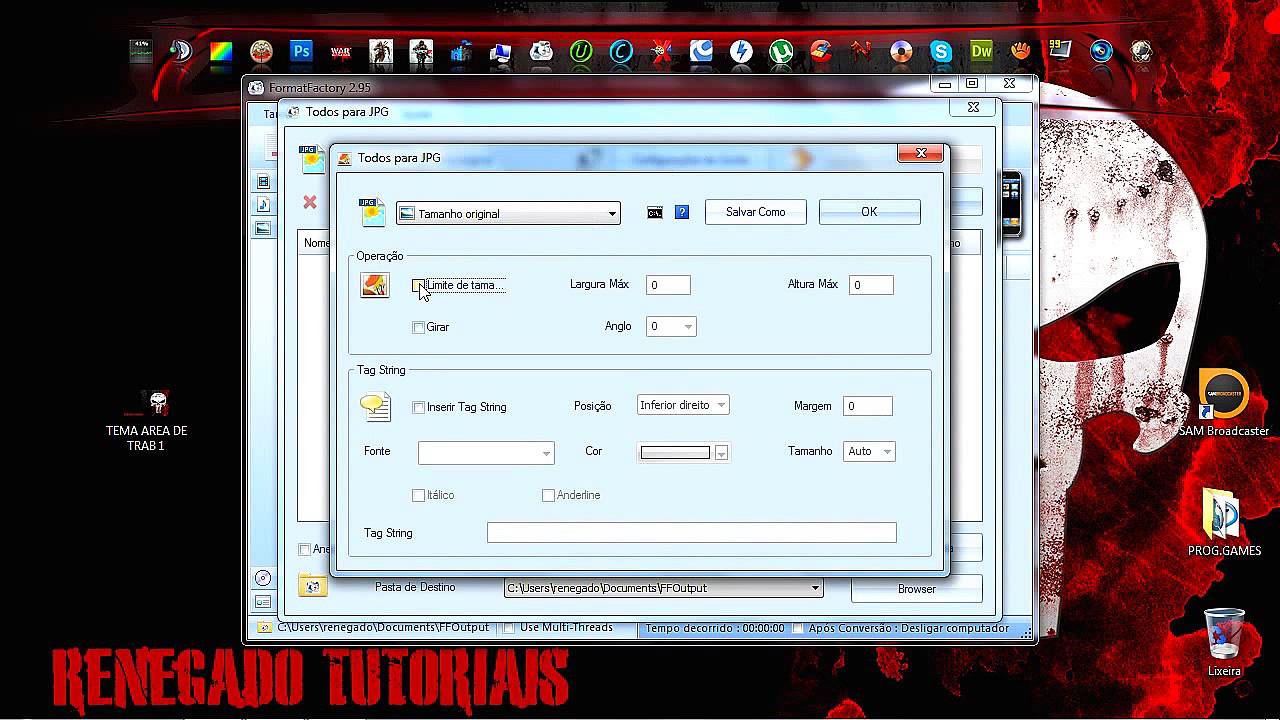Screen dimensions: 1280x720
Task: Click the destination folder icon near Pasta de Destino
Action: coord(312,586)
